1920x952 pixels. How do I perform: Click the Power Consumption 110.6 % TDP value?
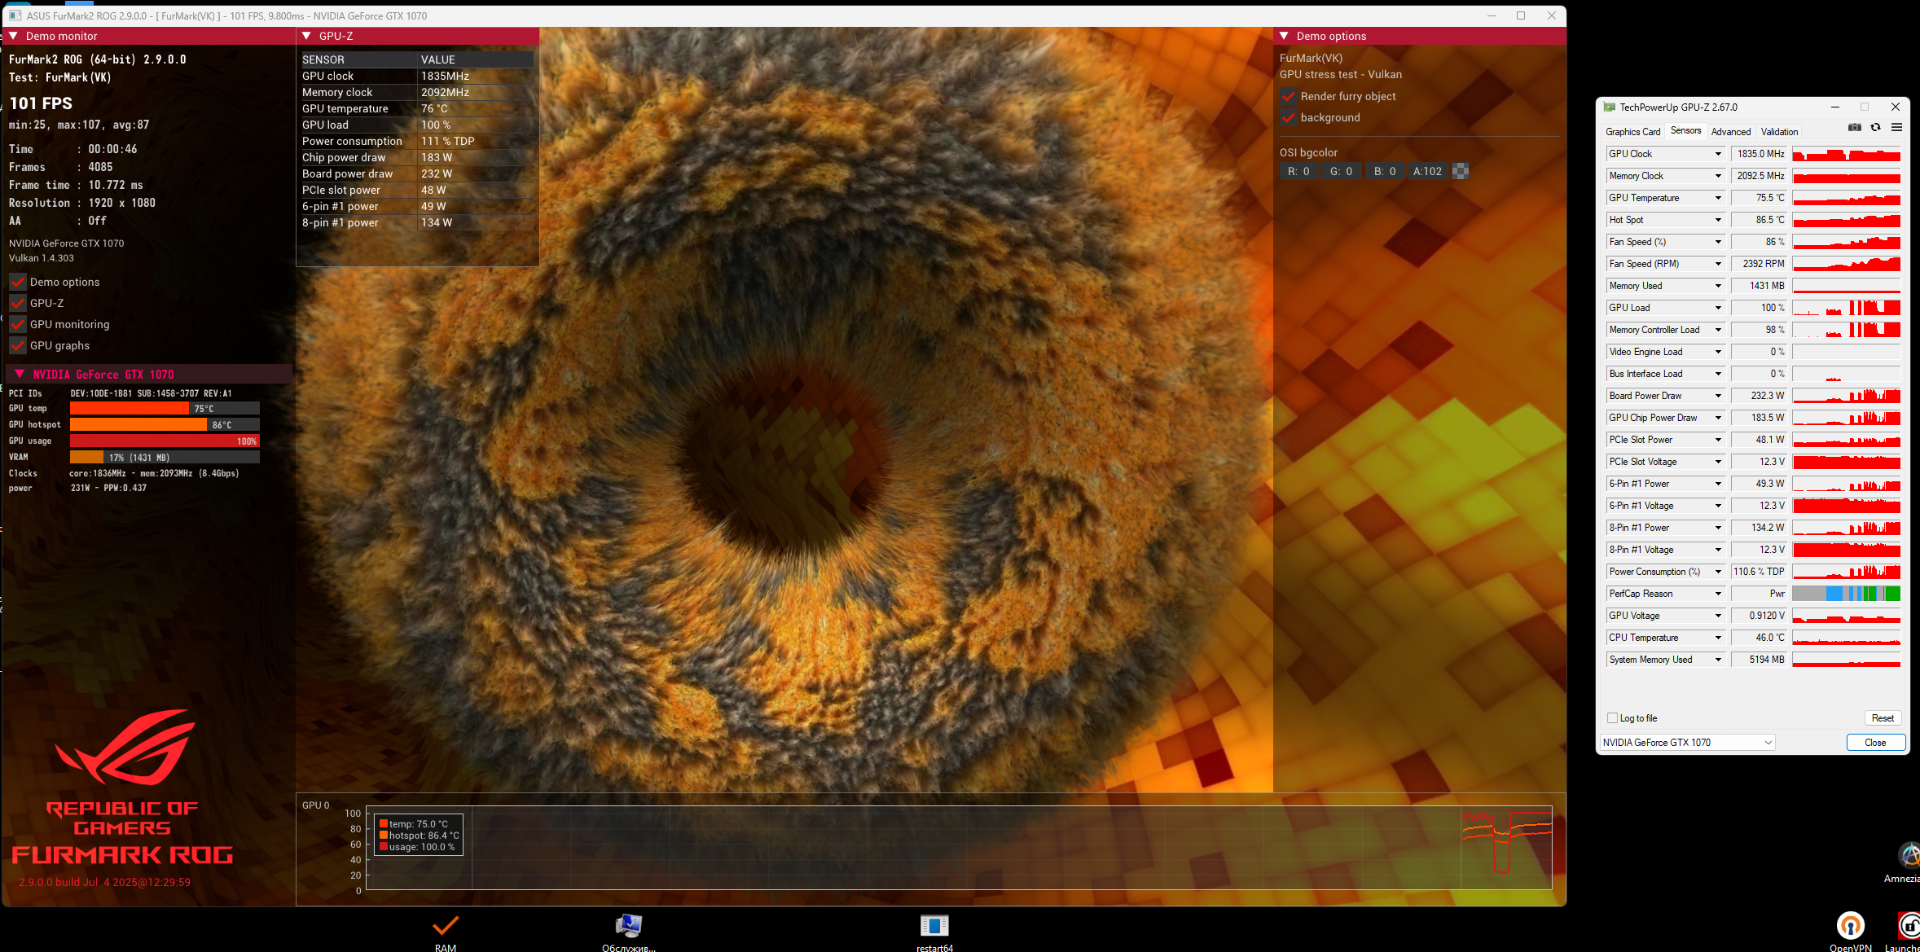coord(1759,572)
